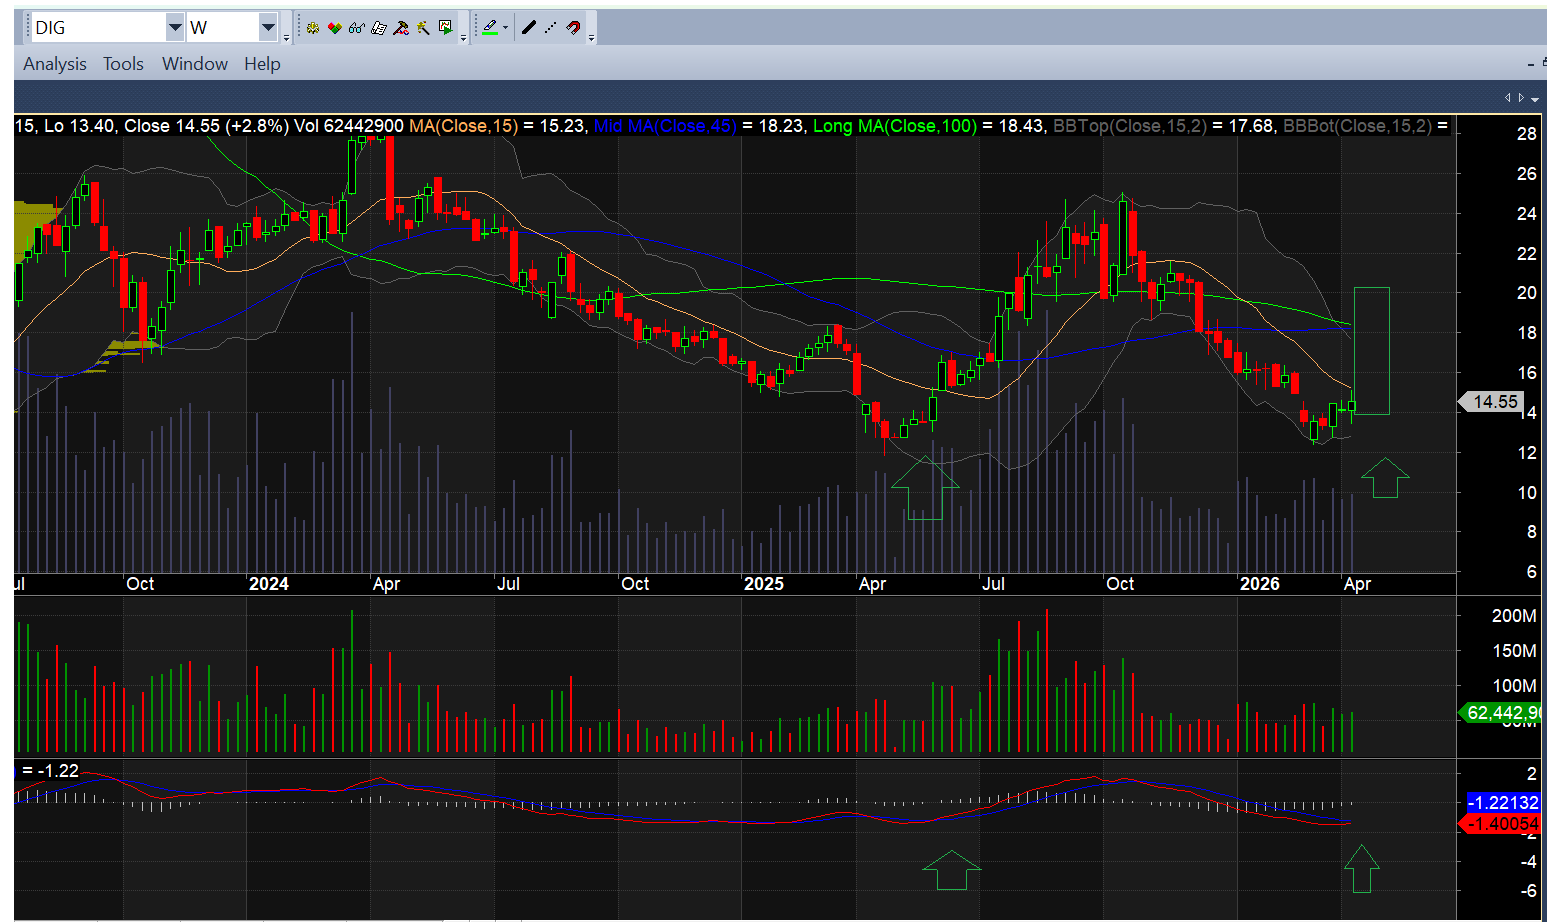1547x922 pixels.
Task: Toggle the dotted line style
Action: coord(551,28)
